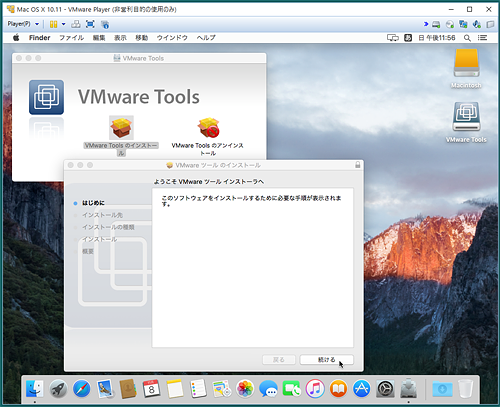Open Contacts from the Dock
Viewport: 500px width, 407px height.
[x=128, y=389]
